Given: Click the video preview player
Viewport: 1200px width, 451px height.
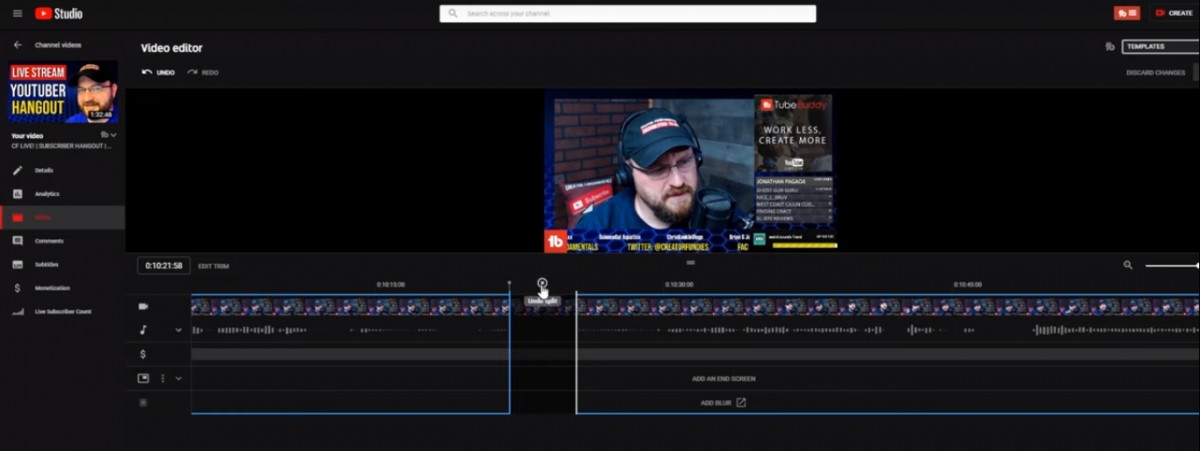Looking at the screenshot, I should point(690,172).
